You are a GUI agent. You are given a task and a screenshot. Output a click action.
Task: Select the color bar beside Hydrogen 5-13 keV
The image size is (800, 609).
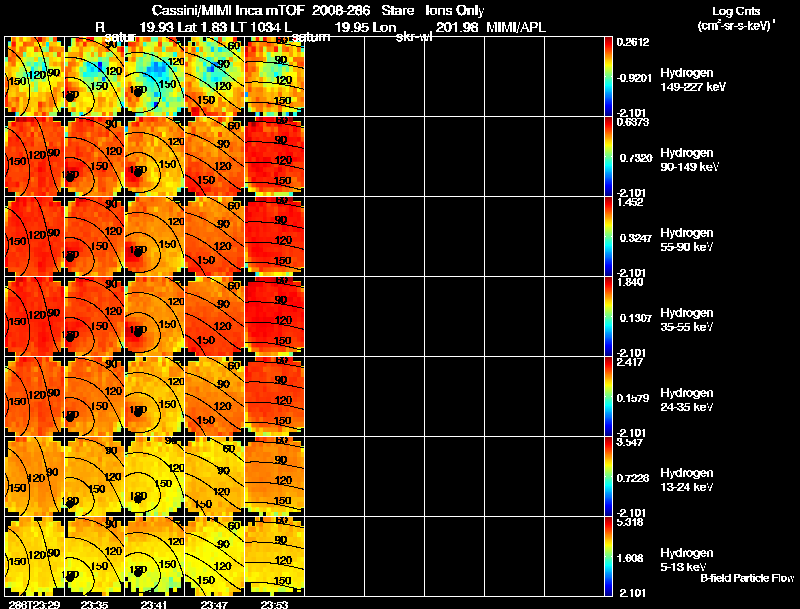point(608,556)
